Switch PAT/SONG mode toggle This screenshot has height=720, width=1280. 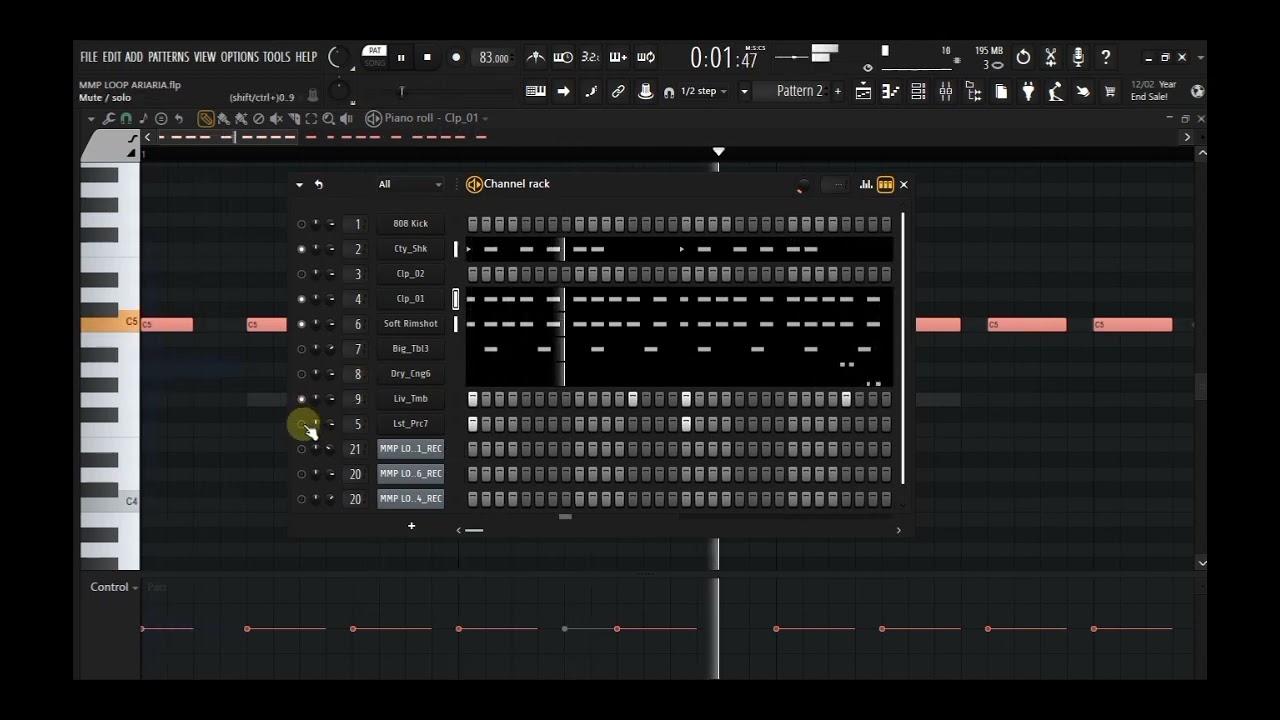pyautogui.click(x=375, y=56)
